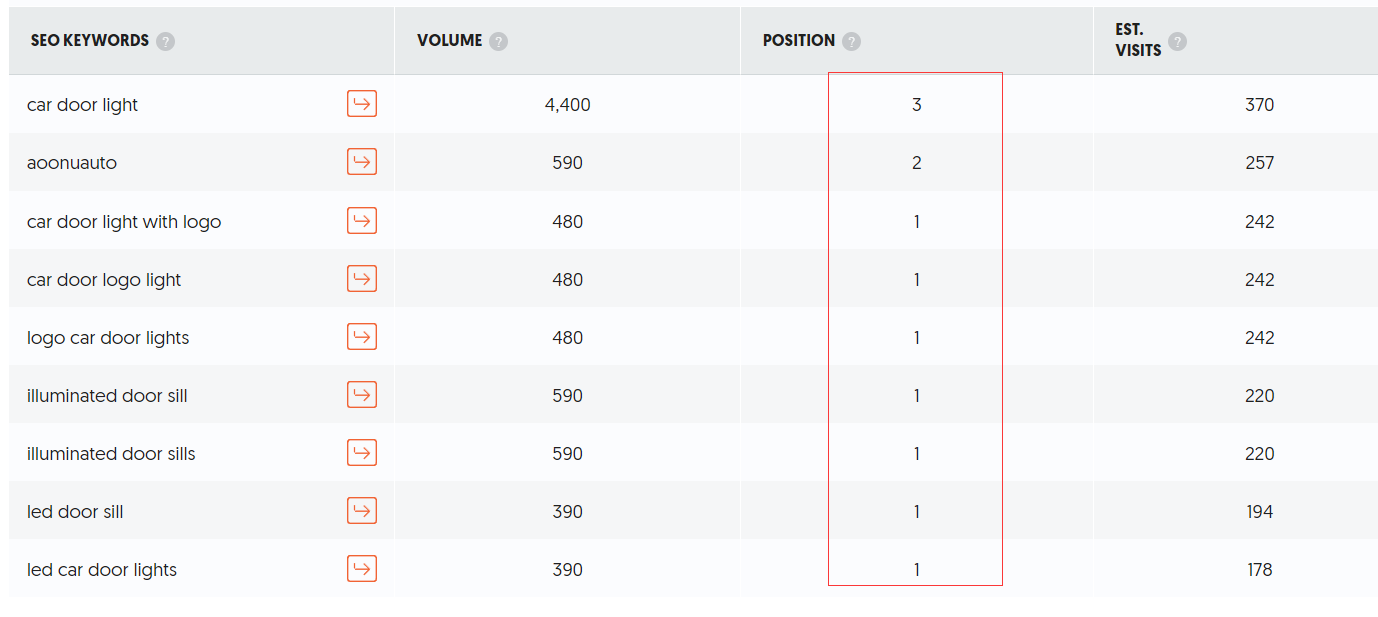This screenshot has width=1378, height=617.
Task: Click arrow icon beside 'illuminated door sill'
Action: 362,394
